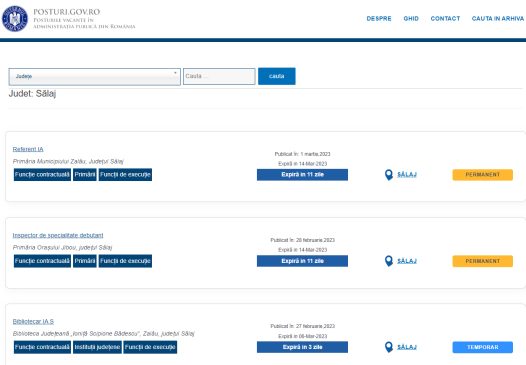Click Expira in 06-Mar-2023 date text

click(x=302, y=336)
